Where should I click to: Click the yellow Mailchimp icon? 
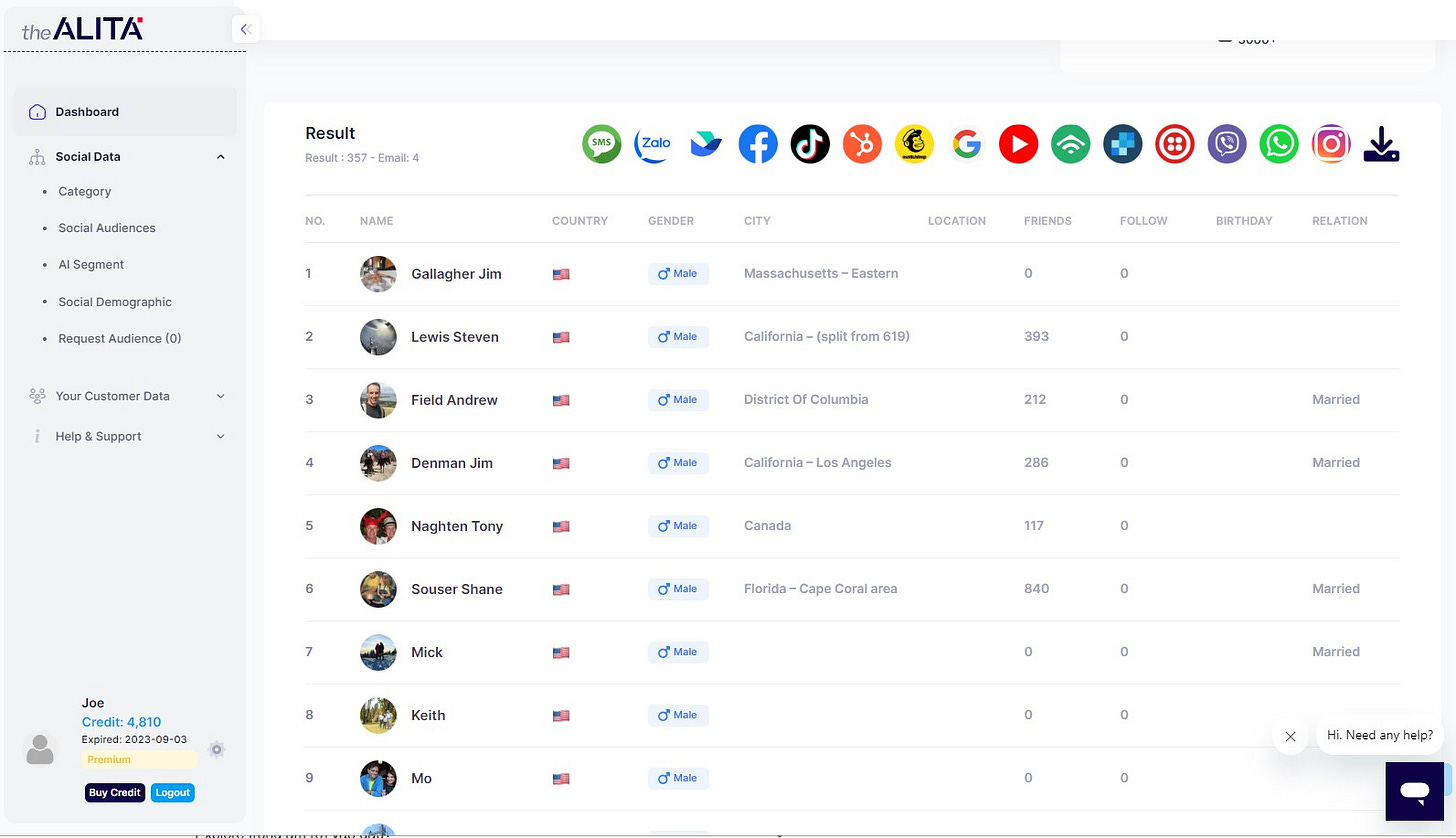(x=914, y=145)
